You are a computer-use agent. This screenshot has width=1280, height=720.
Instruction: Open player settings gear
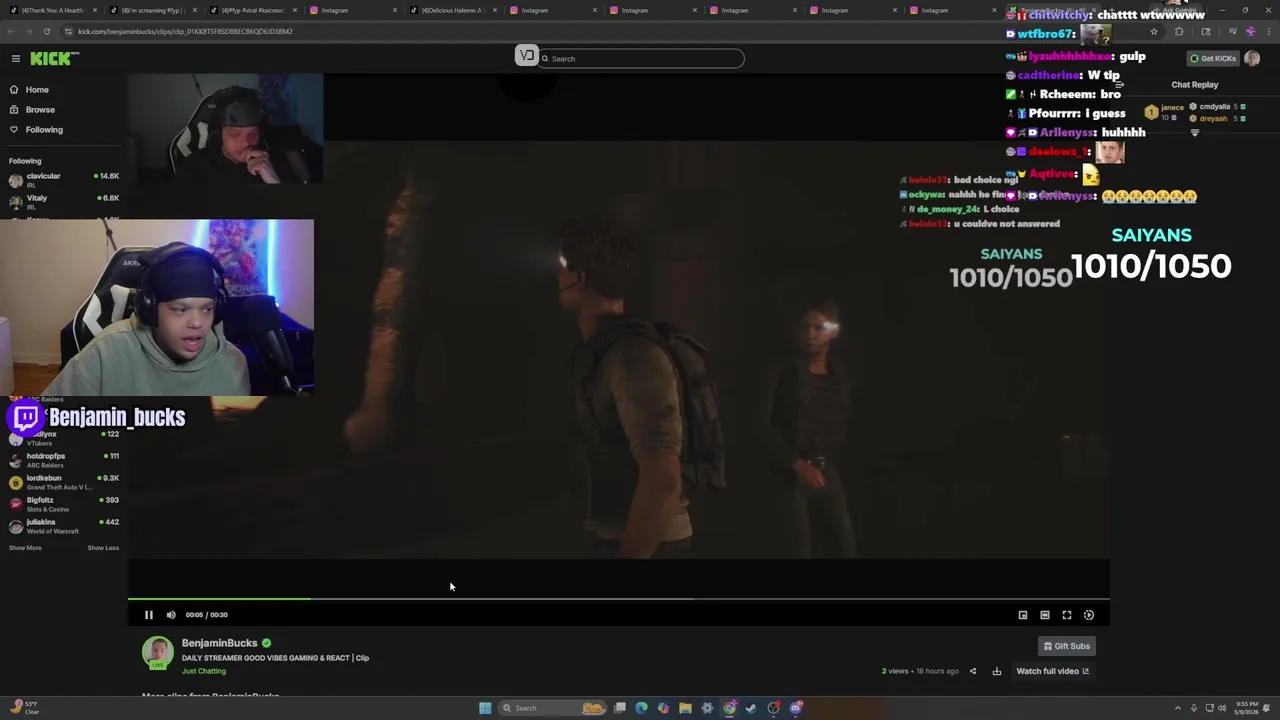(1089, 615)
